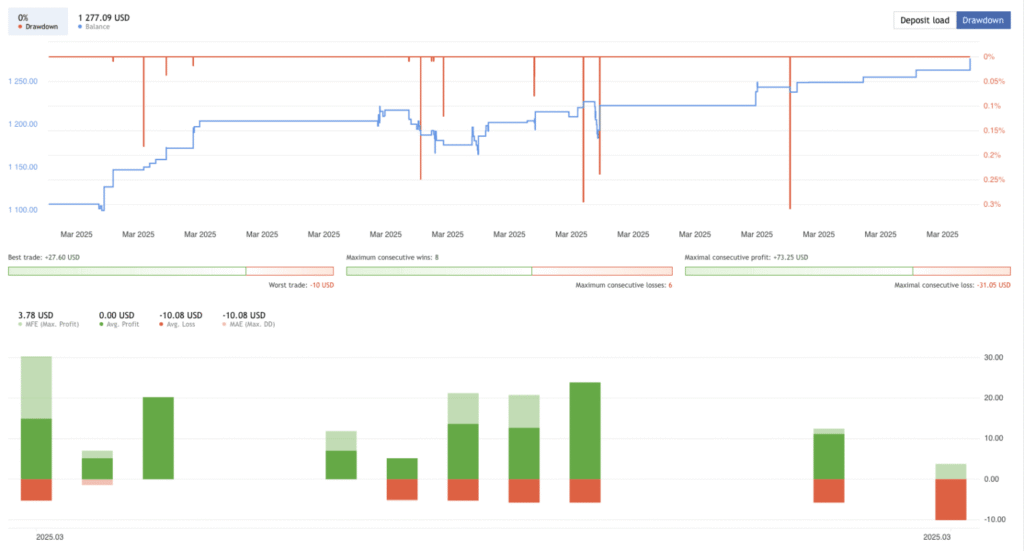Switch to the Deposit load view
This screenshot has height=551, width=1024.
925,20
